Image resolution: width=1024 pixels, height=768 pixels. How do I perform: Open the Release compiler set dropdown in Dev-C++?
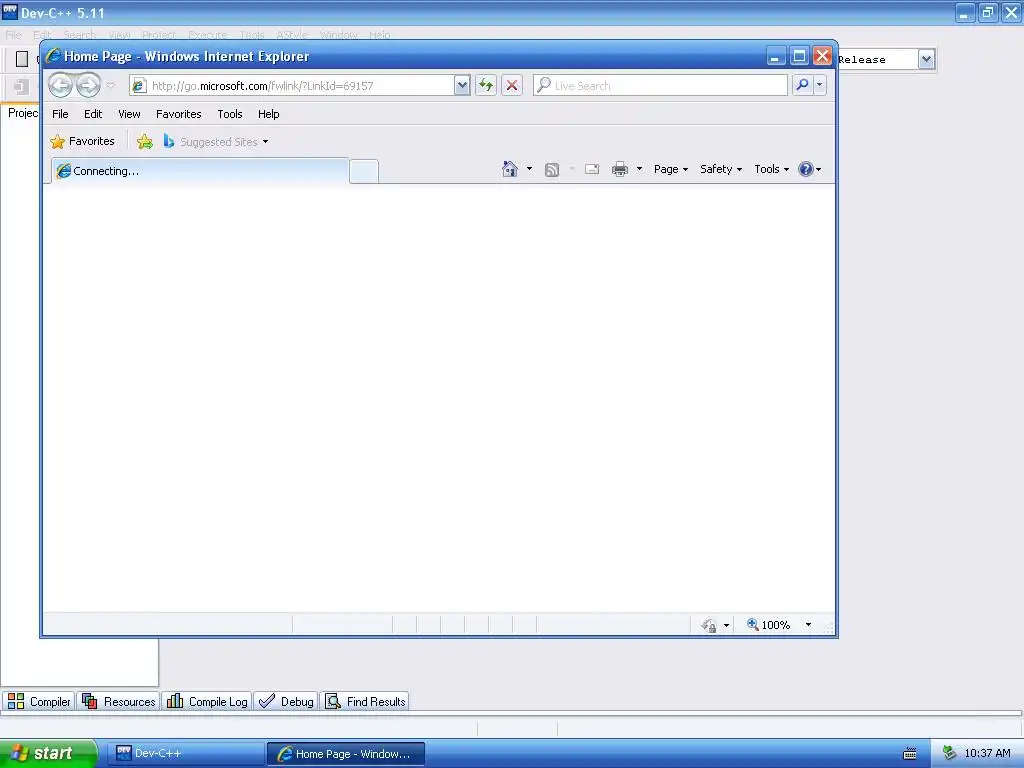(x=926, y=59)
